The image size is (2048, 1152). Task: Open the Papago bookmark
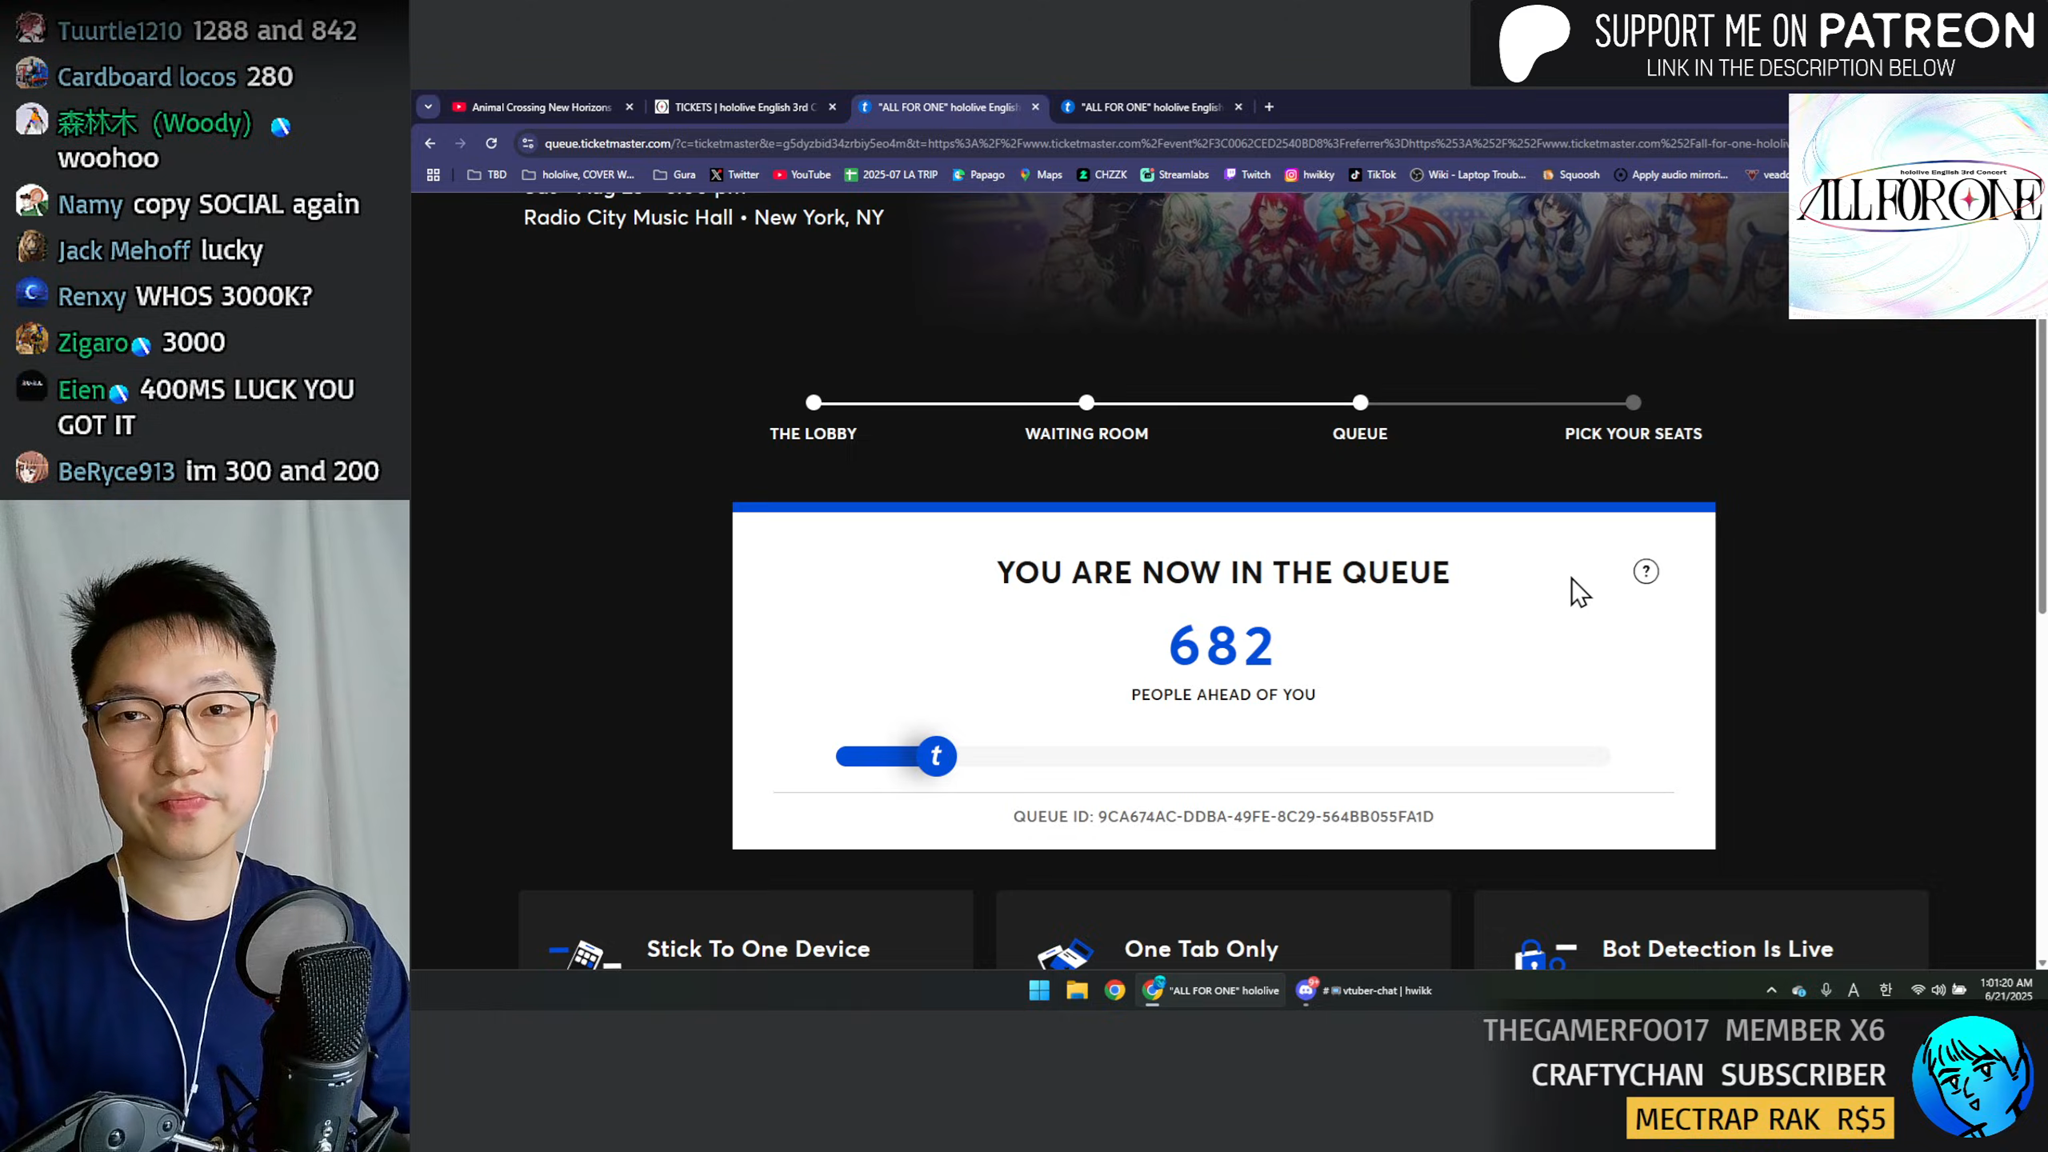(x=978, y=175)
